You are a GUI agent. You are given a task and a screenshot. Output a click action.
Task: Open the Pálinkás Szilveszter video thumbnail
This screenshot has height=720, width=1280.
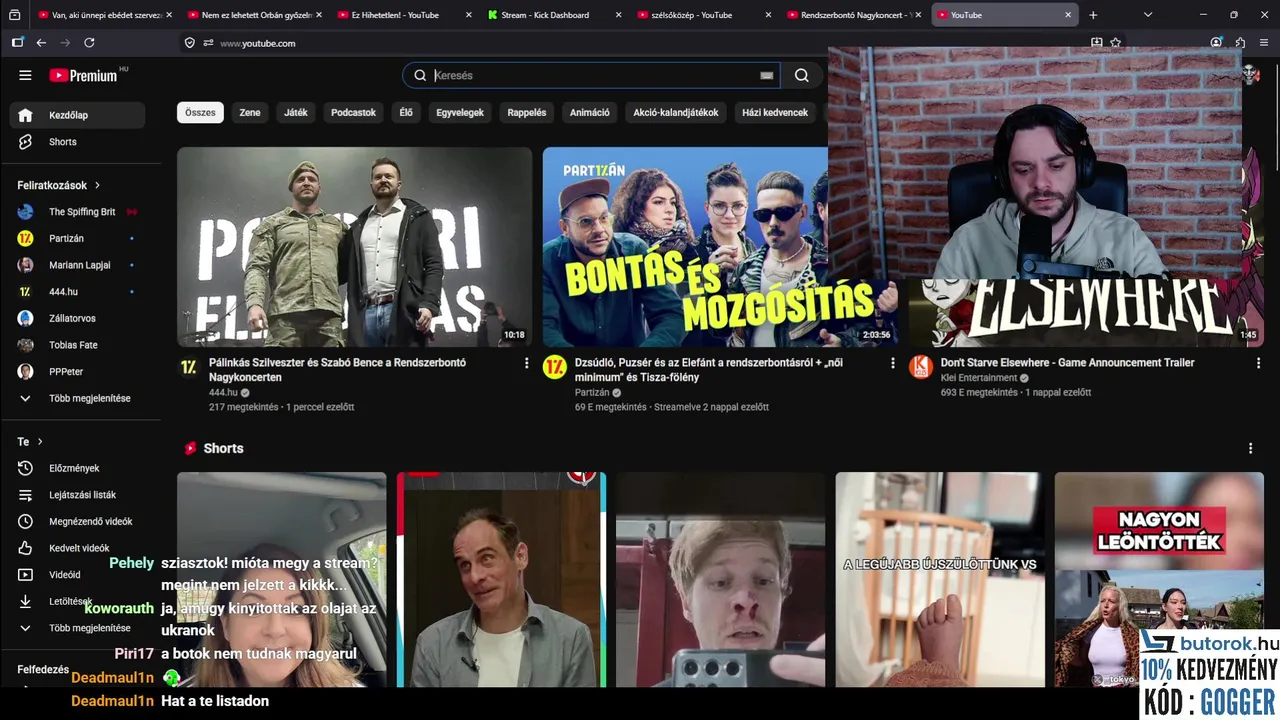355,247
